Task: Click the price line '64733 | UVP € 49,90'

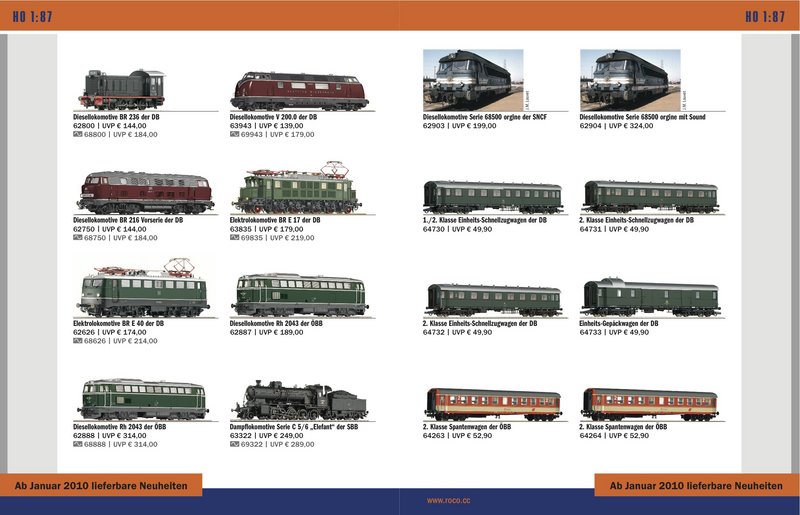Action: [x=614, y=332]
